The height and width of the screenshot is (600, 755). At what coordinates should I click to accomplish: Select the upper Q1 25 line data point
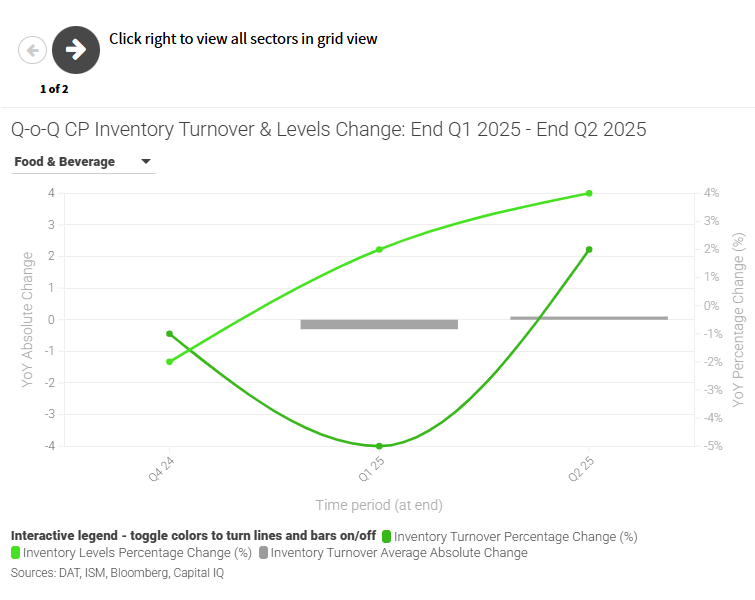[x=379, y=249]
